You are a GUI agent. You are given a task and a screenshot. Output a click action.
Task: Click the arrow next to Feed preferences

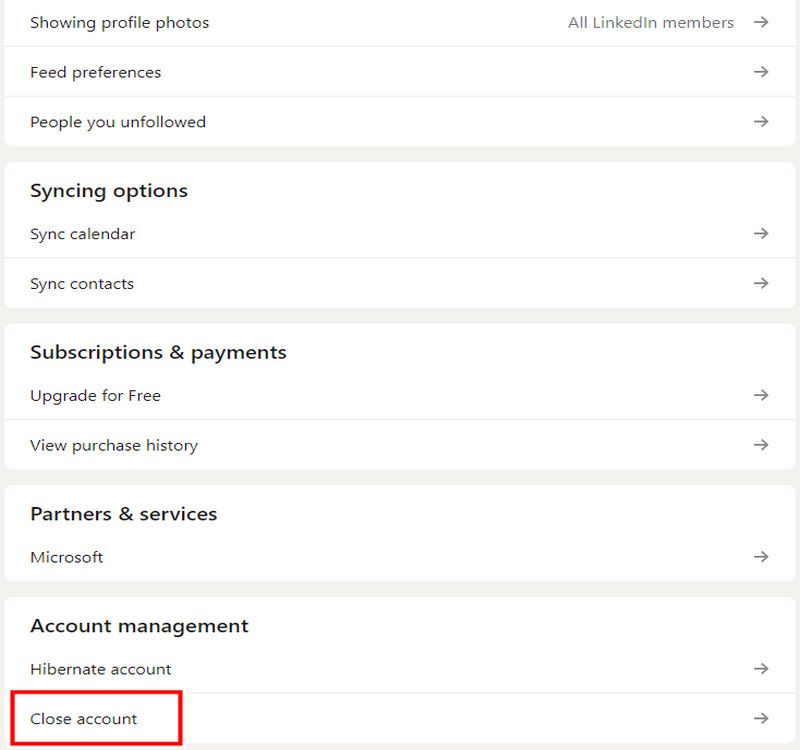click(761, 72)
